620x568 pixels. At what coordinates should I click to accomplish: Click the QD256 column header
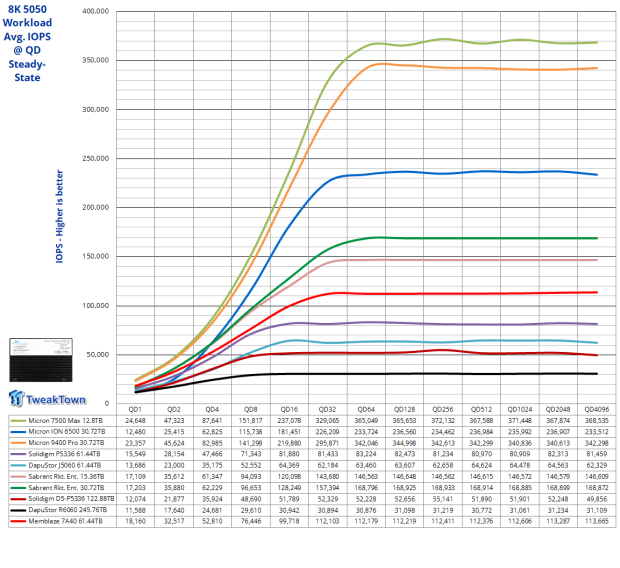[443, 409]
